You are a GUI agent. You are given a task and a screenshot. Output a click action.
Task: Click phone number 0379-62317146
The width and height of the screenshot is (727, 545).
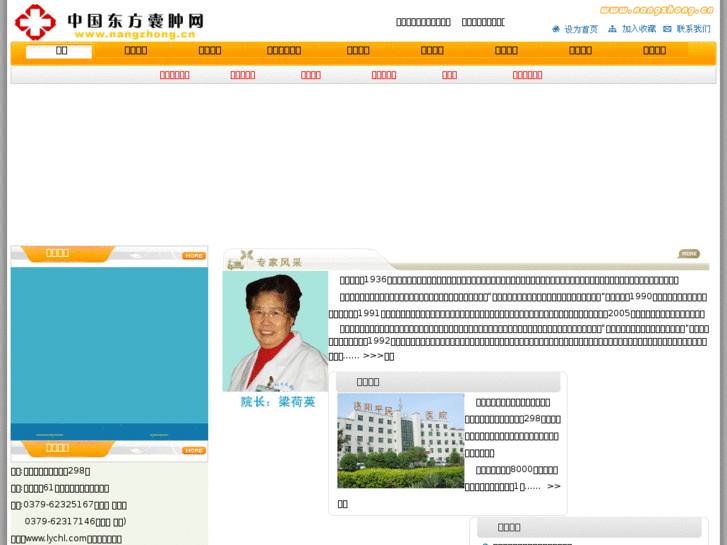(x=60, y=521)
